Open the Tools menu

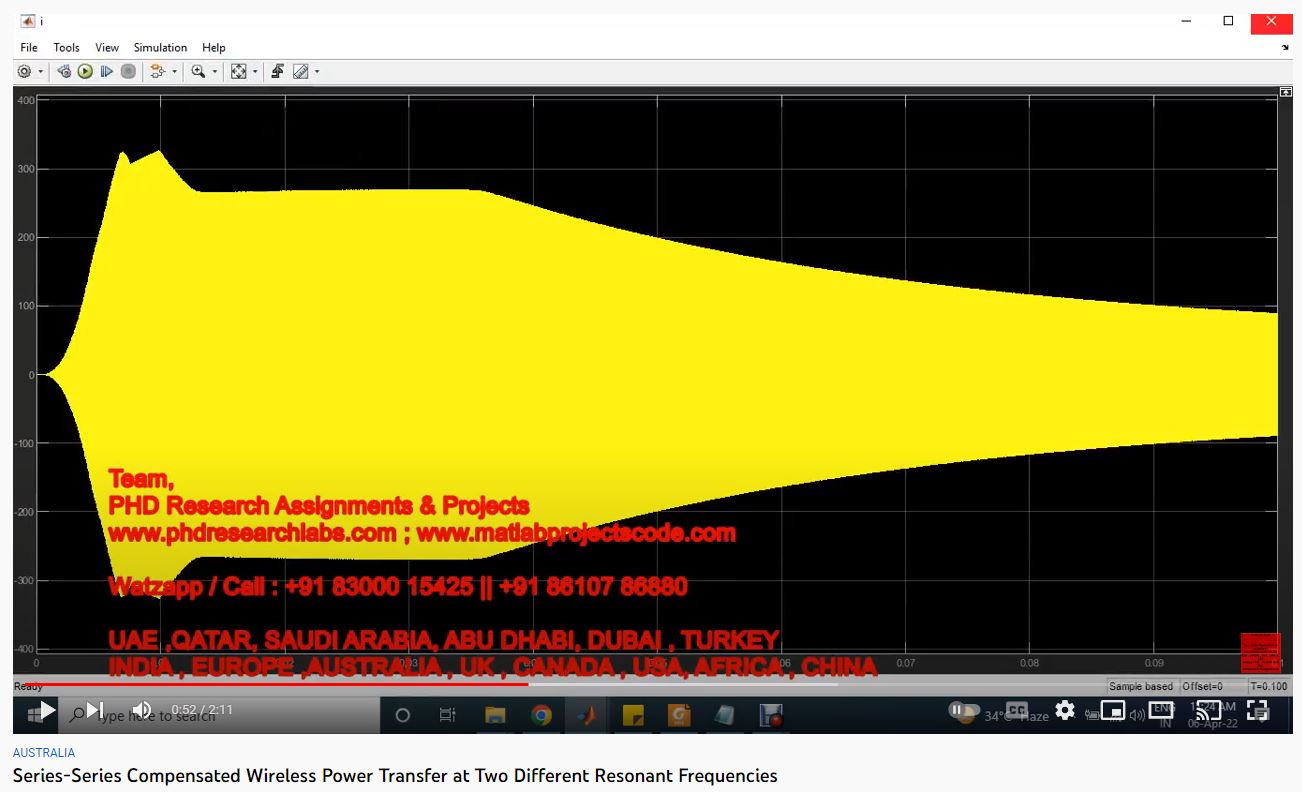tap(66, 47)
